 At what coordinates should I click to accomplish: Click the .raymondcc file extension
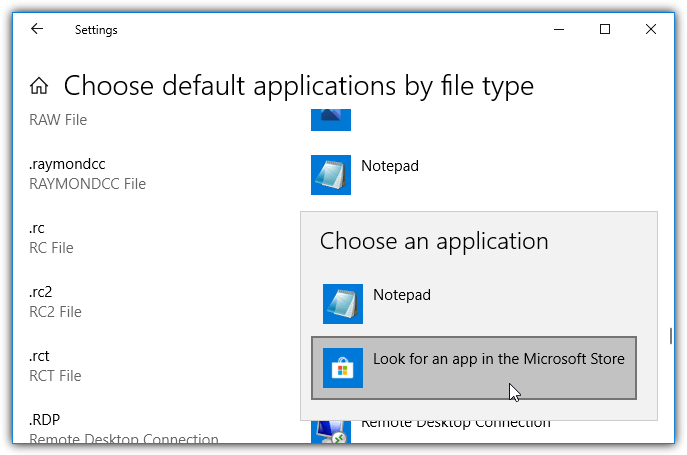click(x=67, y=164)
